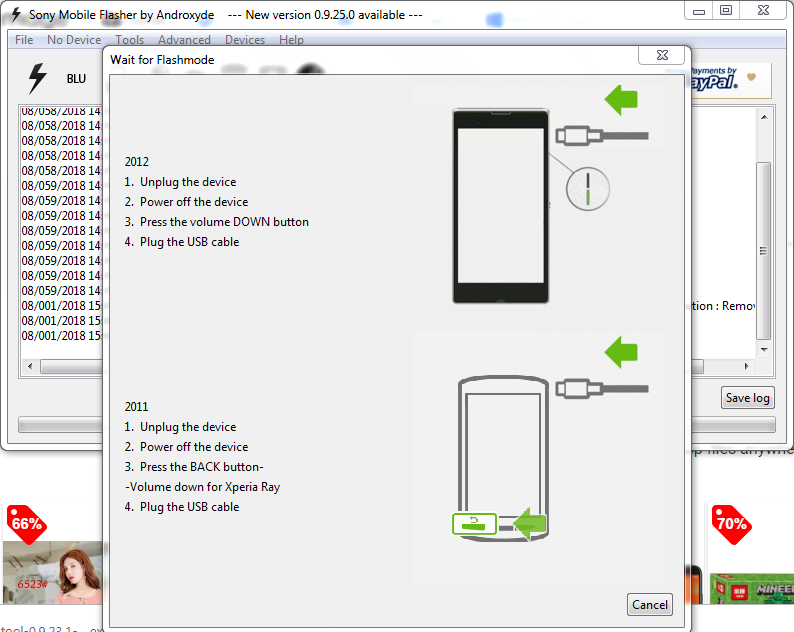The height and width of the screenshot is (632, 794).
Task: Click the Save log button
Action: tap(747, 398)
